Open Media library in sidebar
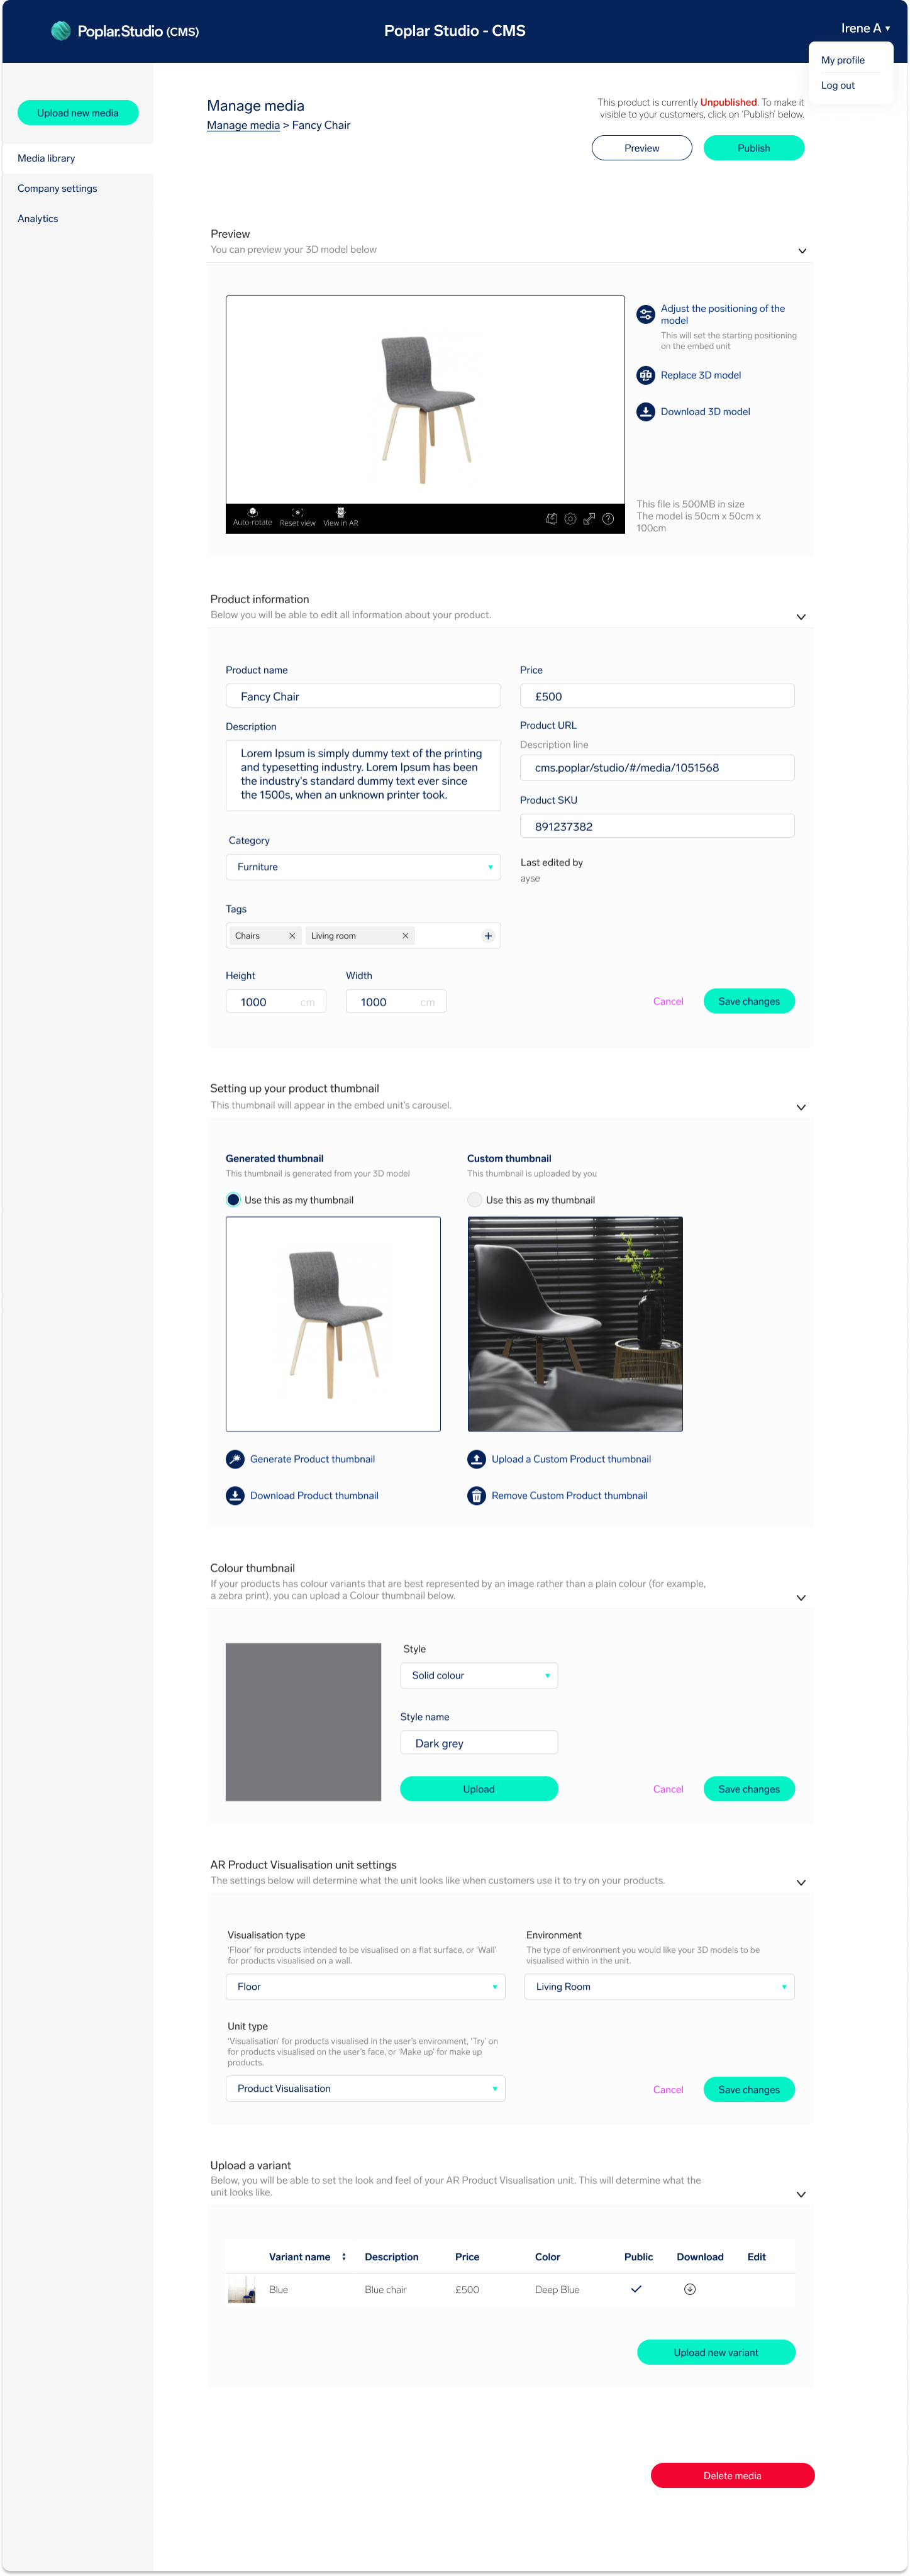 pyautogui.click(x=77, y=158)
